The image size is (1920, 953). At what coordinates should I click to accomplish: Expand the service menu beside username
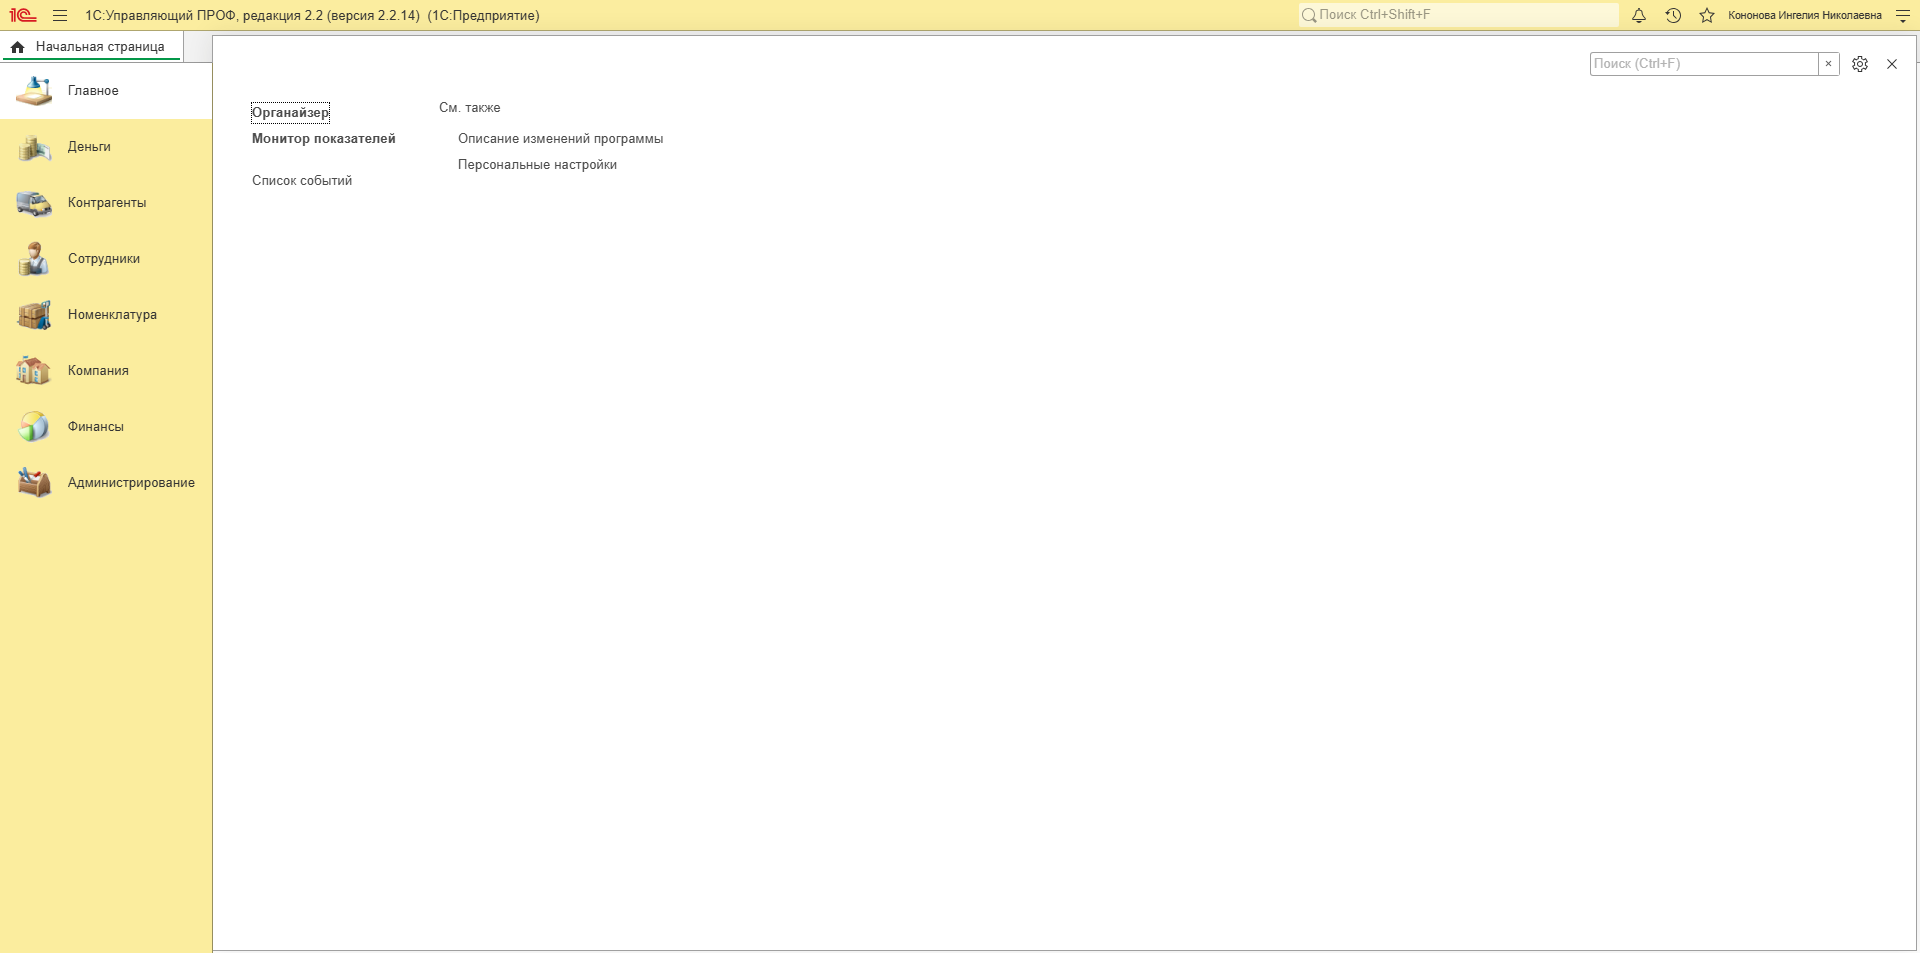click(x=1903, y=15)
